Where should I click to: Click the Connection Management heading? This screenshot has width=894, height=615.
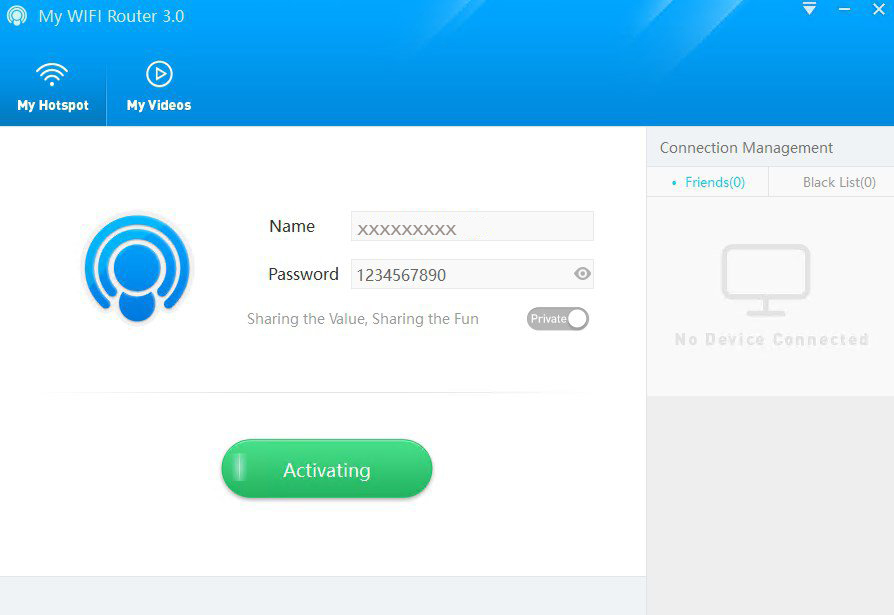(x=746, y=148)
